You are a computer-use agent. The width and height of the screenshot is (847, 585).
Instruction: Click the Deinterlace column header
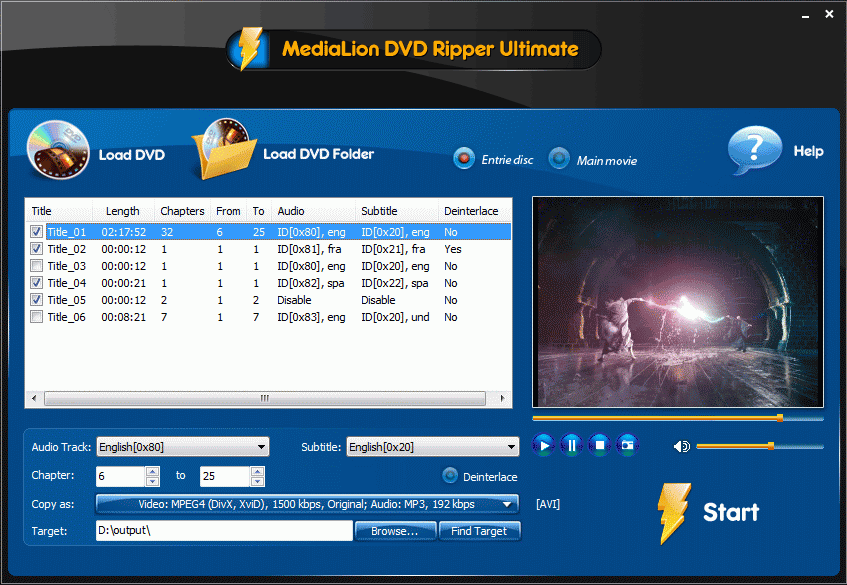coord(471,211)
